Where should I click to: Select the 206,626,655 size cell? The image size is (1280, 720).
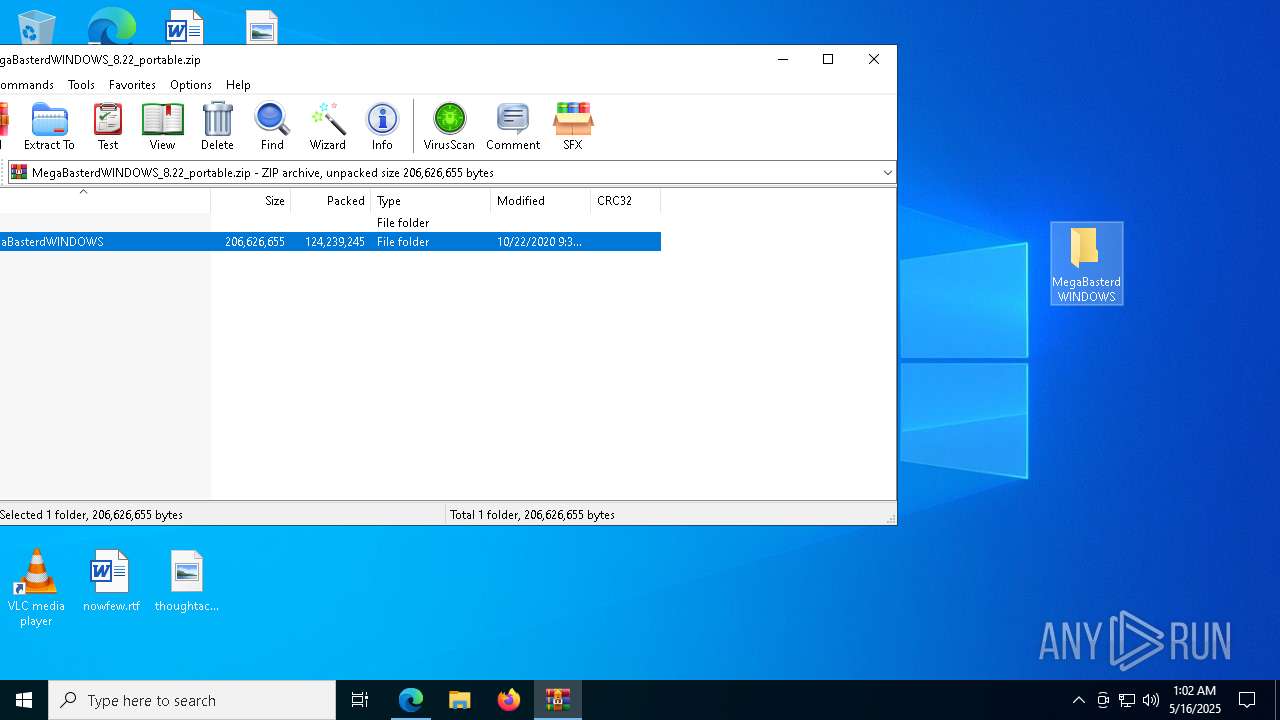click(254, 242)
